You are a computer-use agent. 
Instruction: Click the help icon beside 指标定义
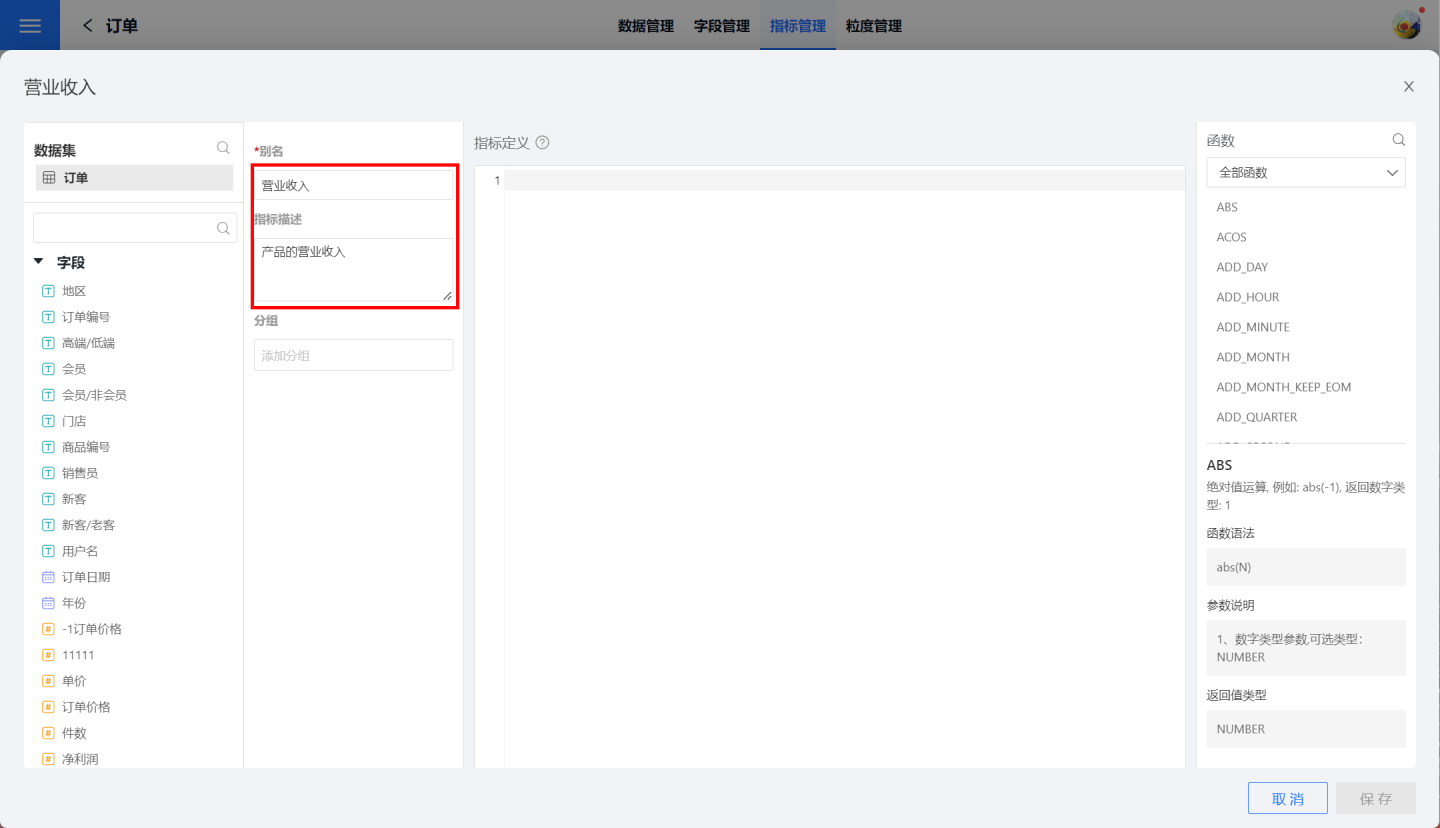coord(542,143)
